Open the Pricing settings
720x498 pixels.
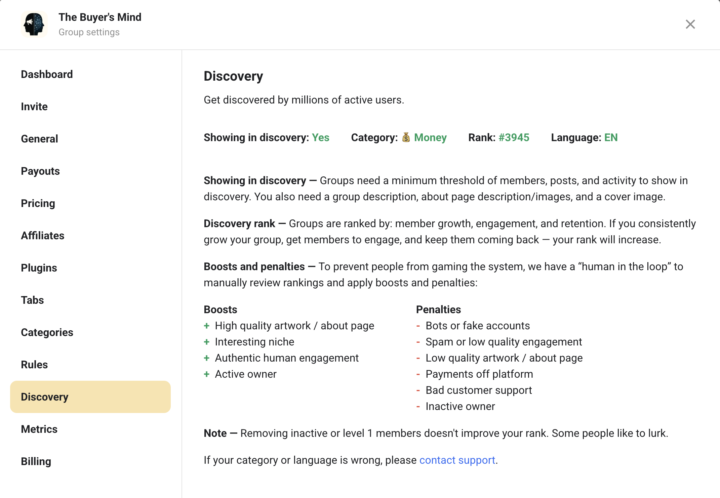point(38,203)
